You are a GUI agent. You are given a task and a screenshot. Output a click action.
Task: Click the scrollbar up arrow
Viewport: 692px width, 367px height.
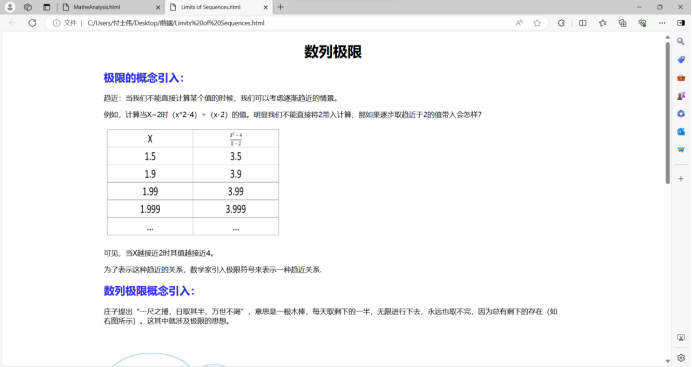pos(668,38)
